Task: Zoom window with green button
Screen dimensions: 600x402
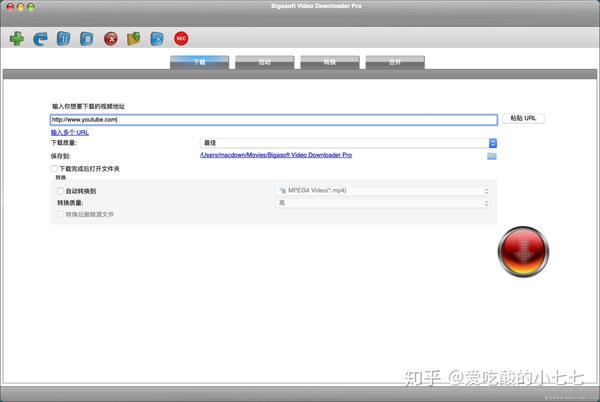Action: [31, 7]
